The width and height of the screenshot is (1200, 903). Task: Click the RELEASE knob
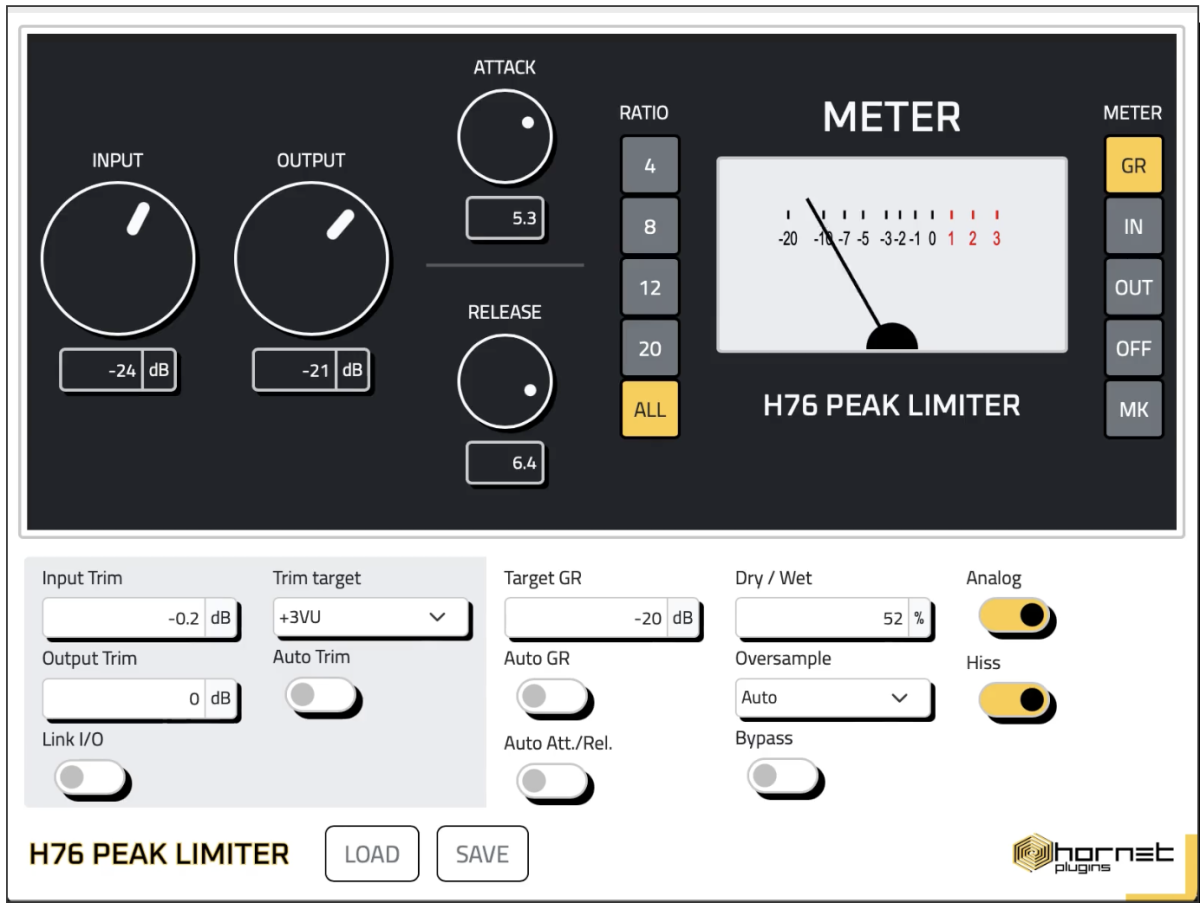(x=505, y=382)
